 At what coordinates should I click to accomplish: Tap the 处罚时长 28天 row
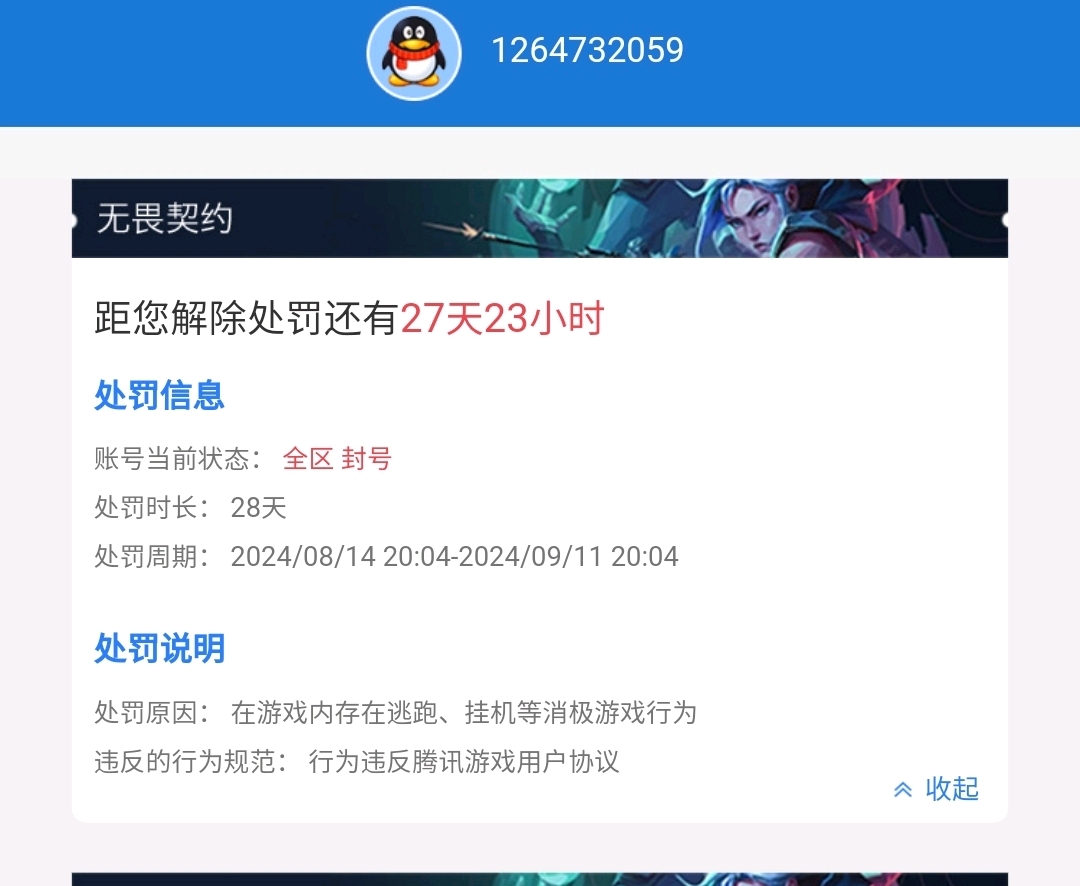[x=190, y=508]
